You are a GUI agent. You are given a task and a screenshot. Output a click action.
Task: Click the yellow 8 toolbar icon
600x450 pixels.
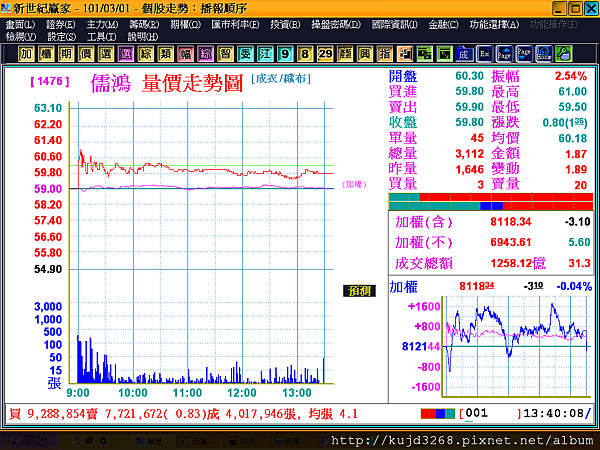tap(305, 54)
